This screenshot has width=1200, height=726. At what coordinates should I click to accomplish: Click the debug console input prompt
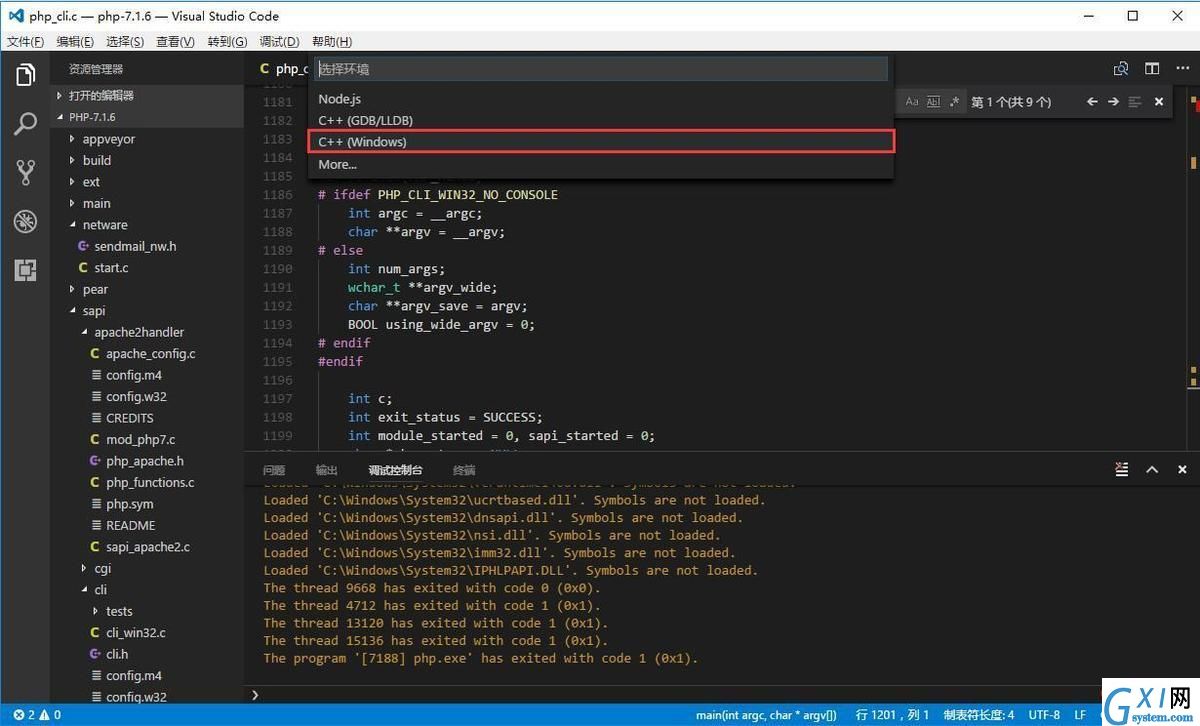tap(720, 694)
